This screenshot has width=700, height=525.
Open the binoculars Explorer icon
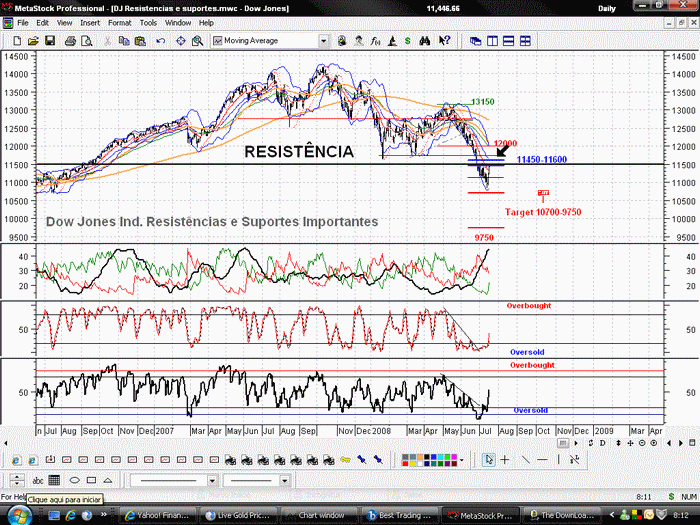[425, 41]
